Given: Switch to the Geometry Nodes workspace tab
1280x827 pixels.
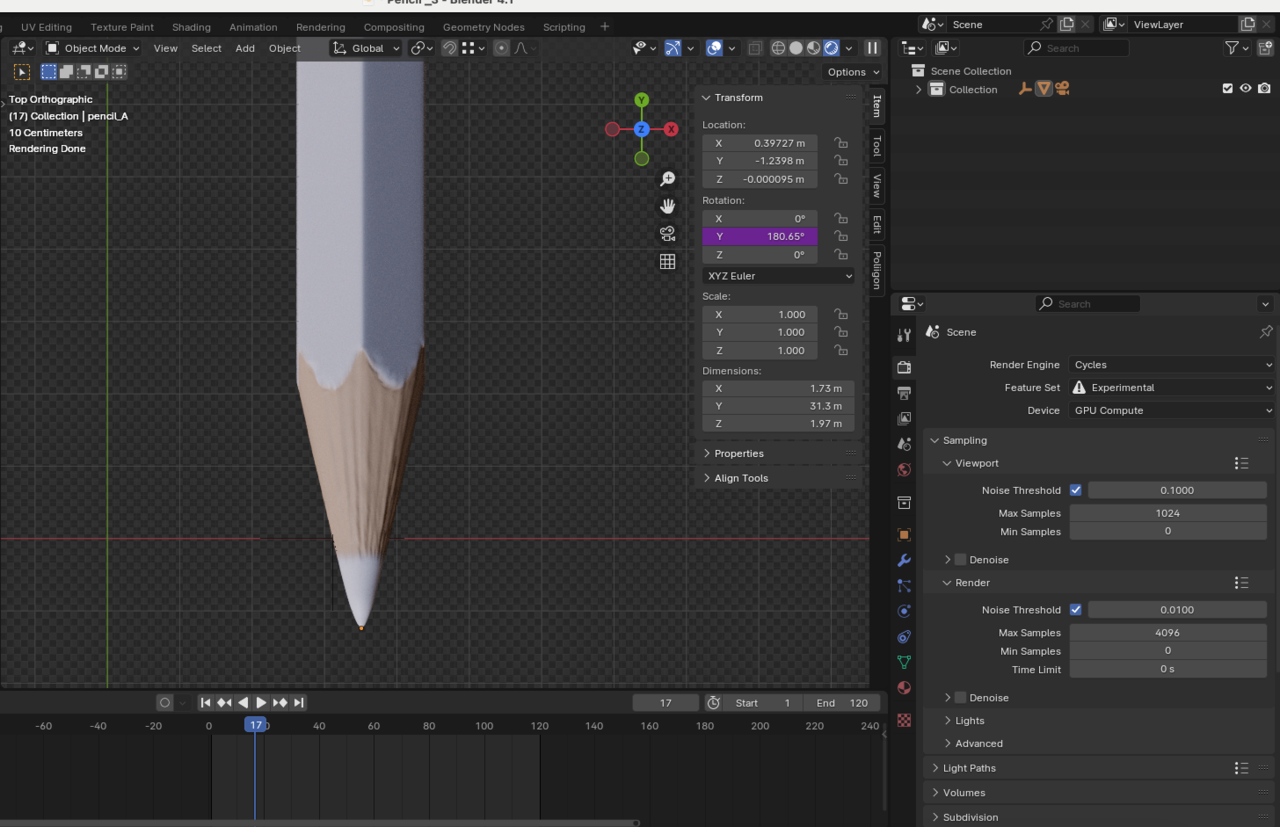Looking at the screenshot, I should (x=483, y=27).
